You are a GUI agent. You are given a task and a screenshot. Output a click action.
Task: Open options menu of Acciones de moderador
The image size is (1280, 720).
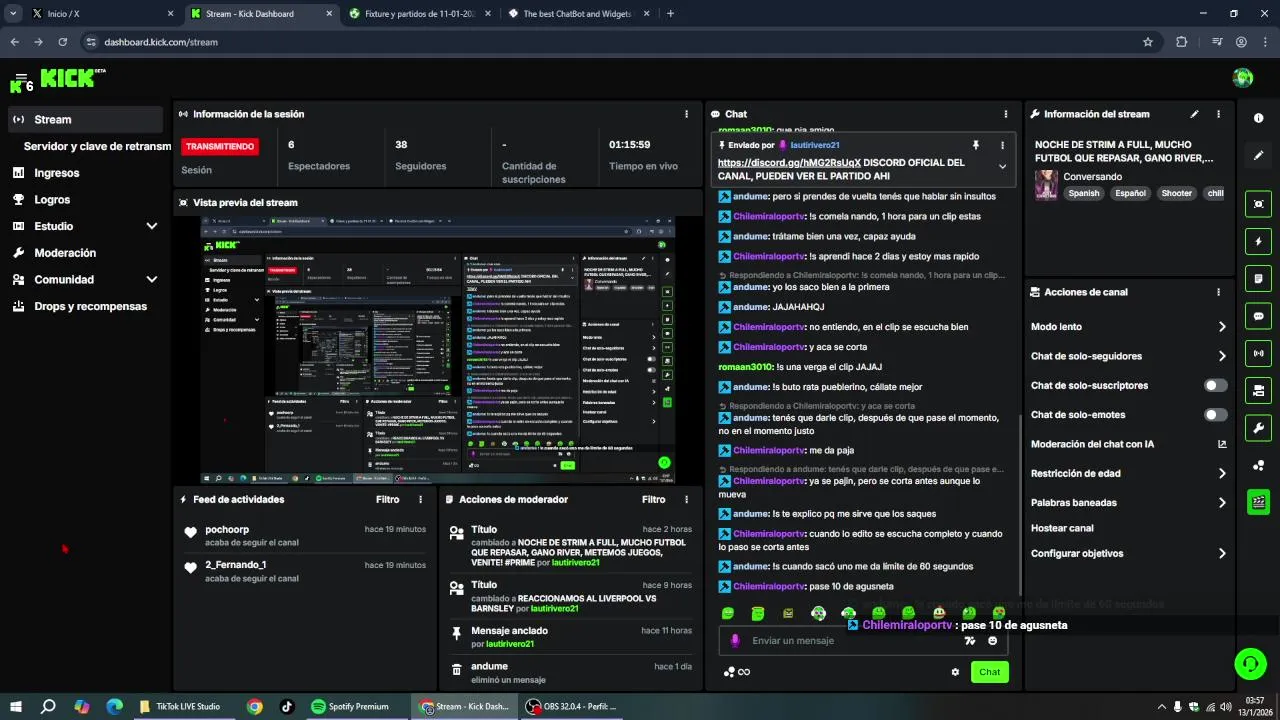686,499
